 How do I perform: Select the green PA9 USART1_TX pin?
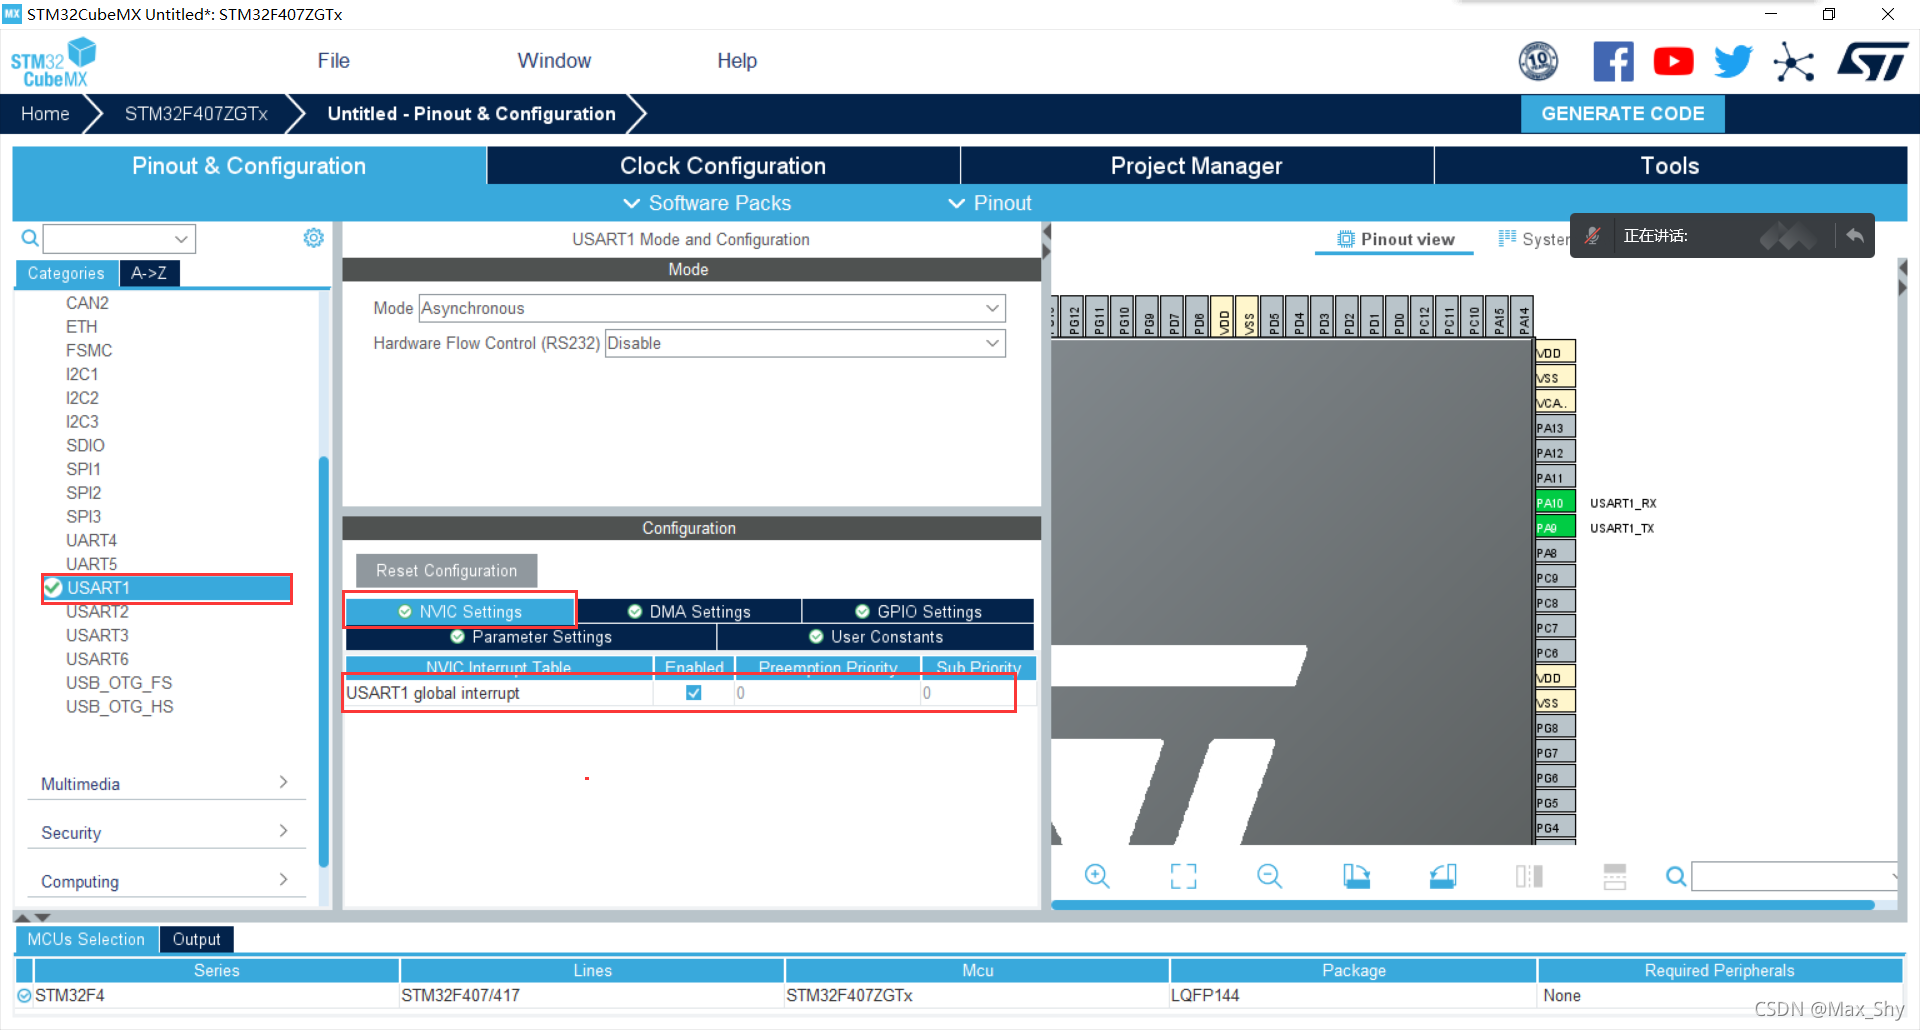[x=1555, y=528]
